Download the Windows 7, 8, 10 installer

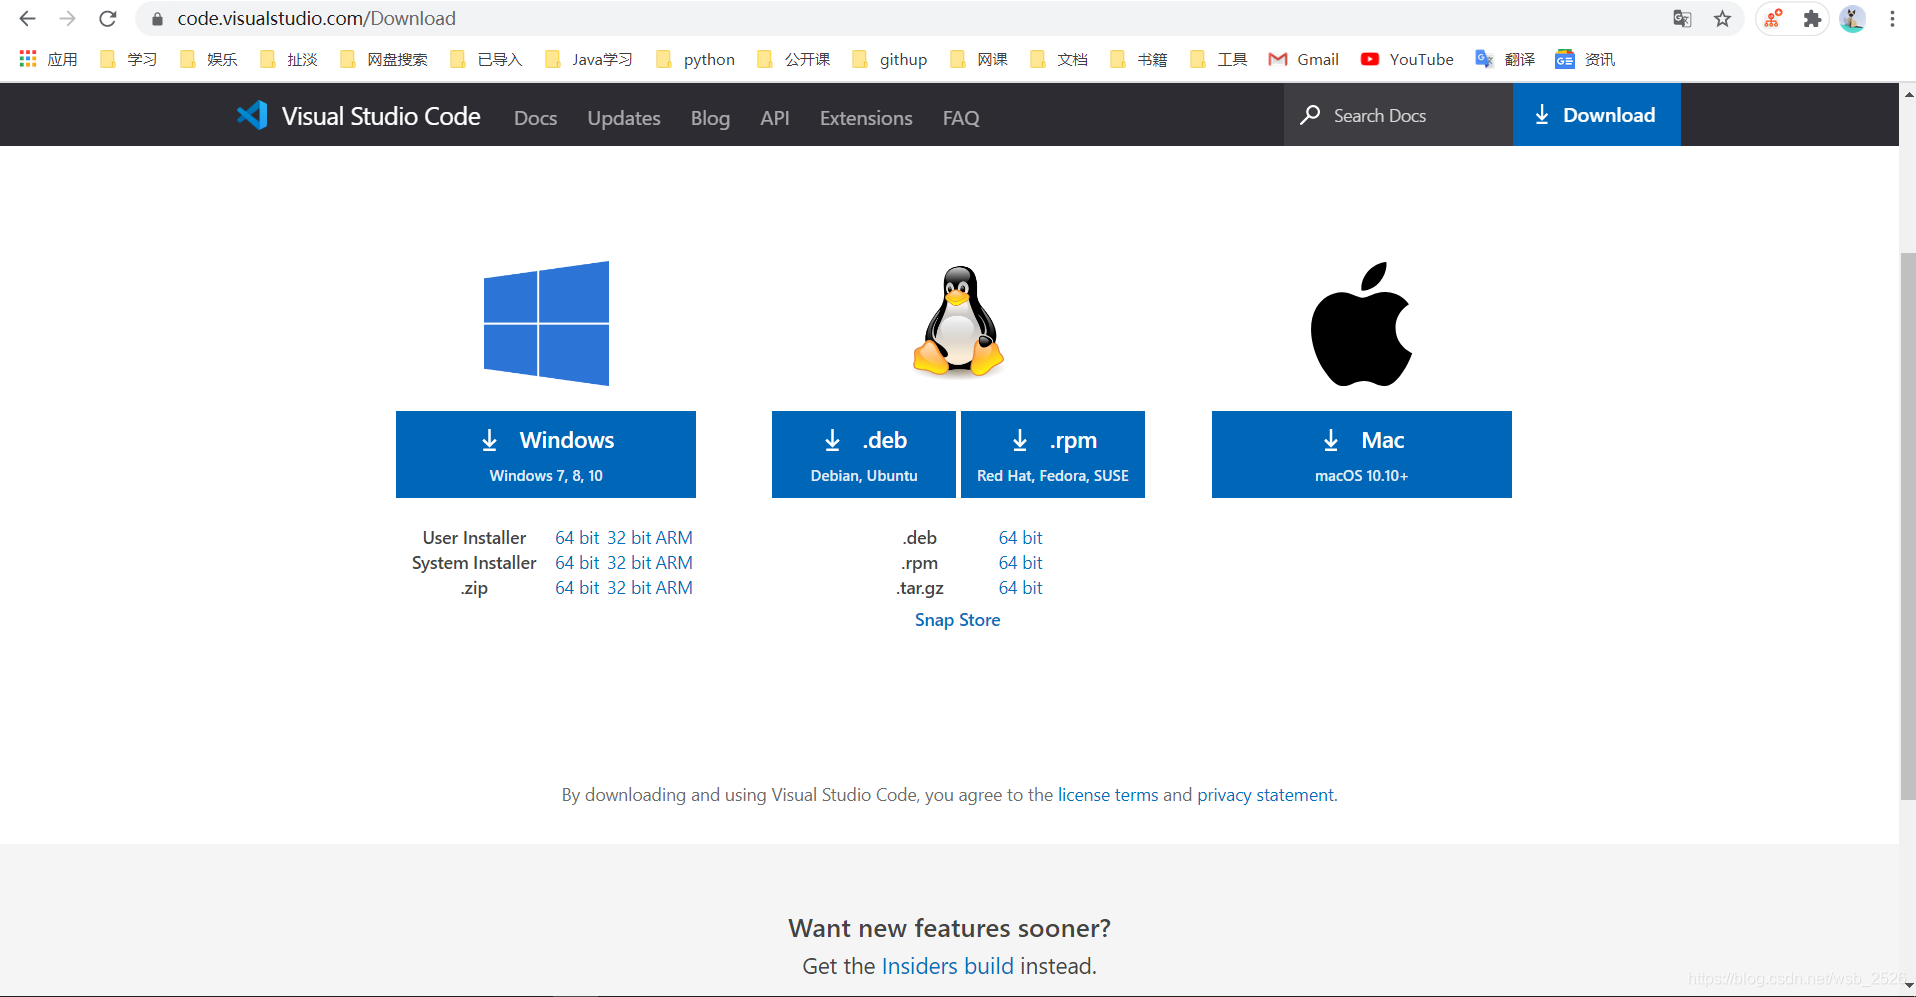pos(546,454)
